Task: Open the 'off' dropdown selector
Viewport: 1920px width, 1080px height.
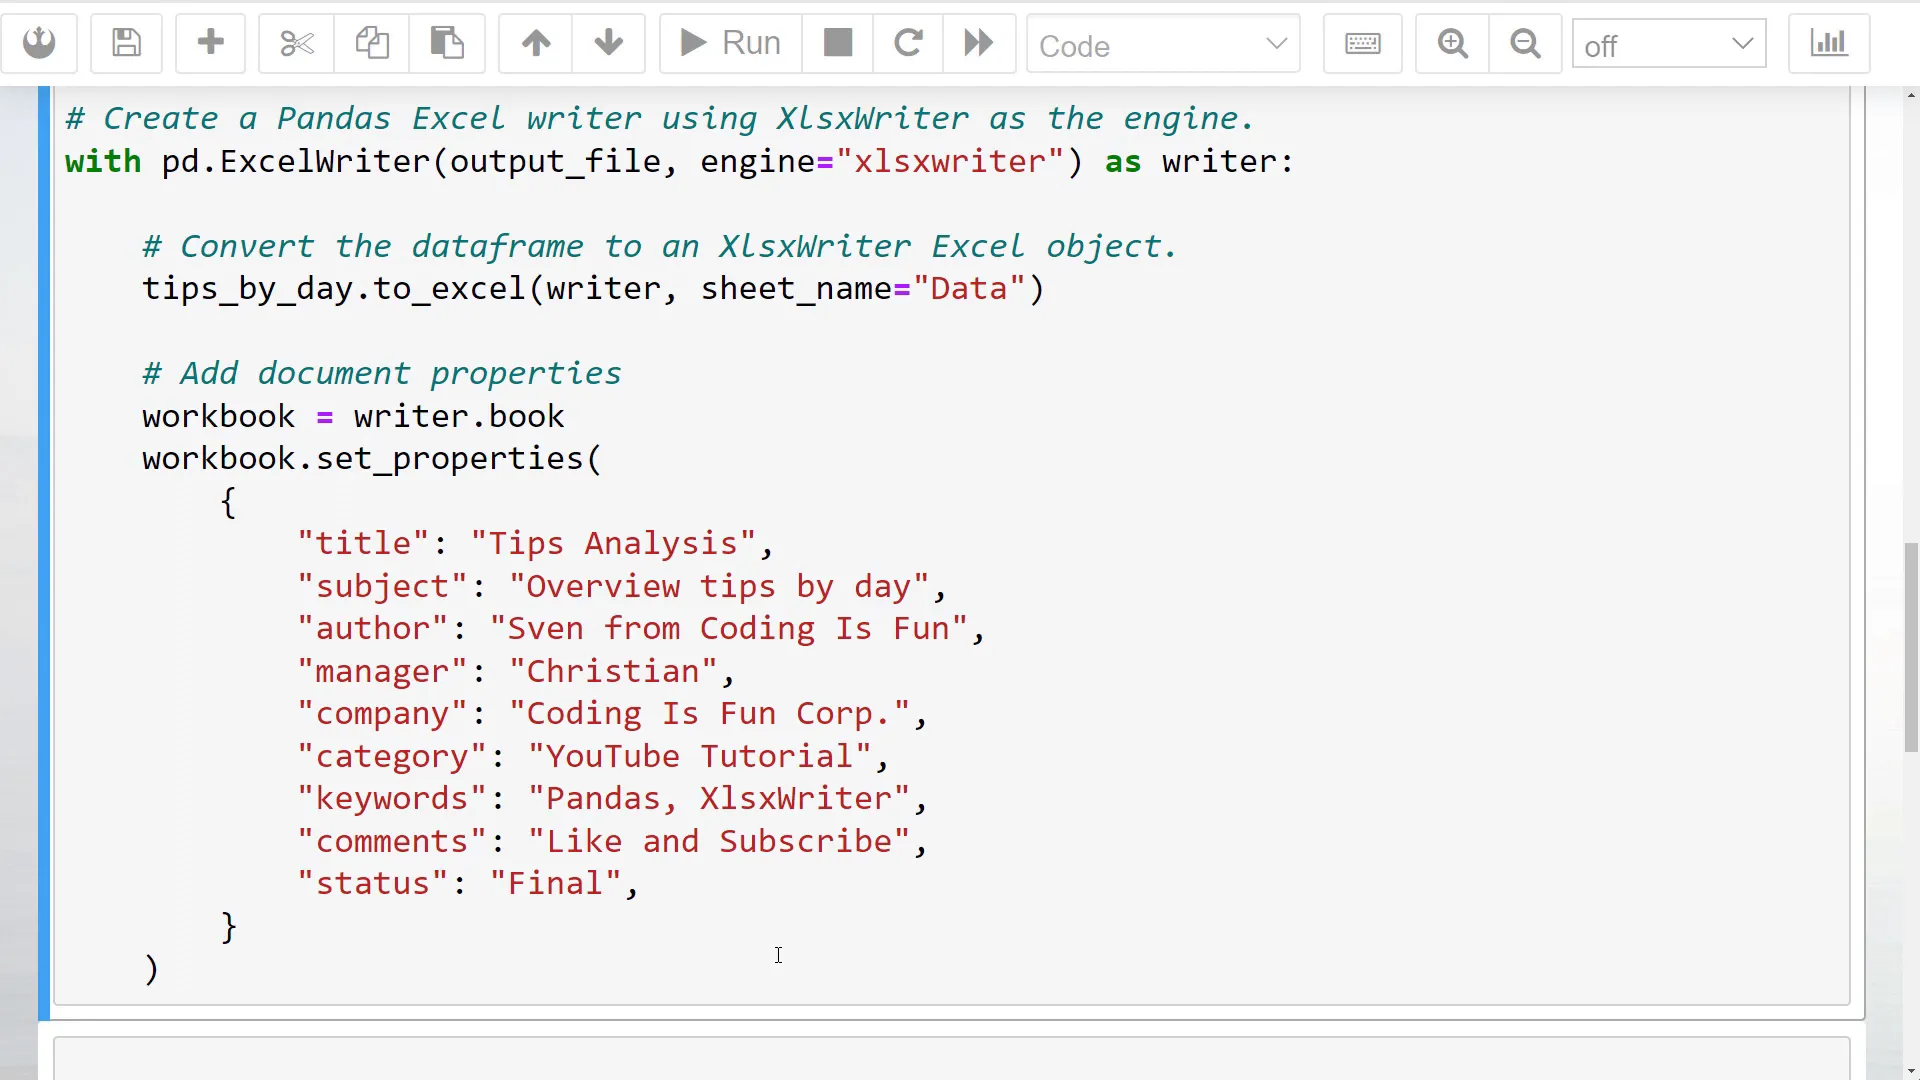Action: [x=1669, y=45]
